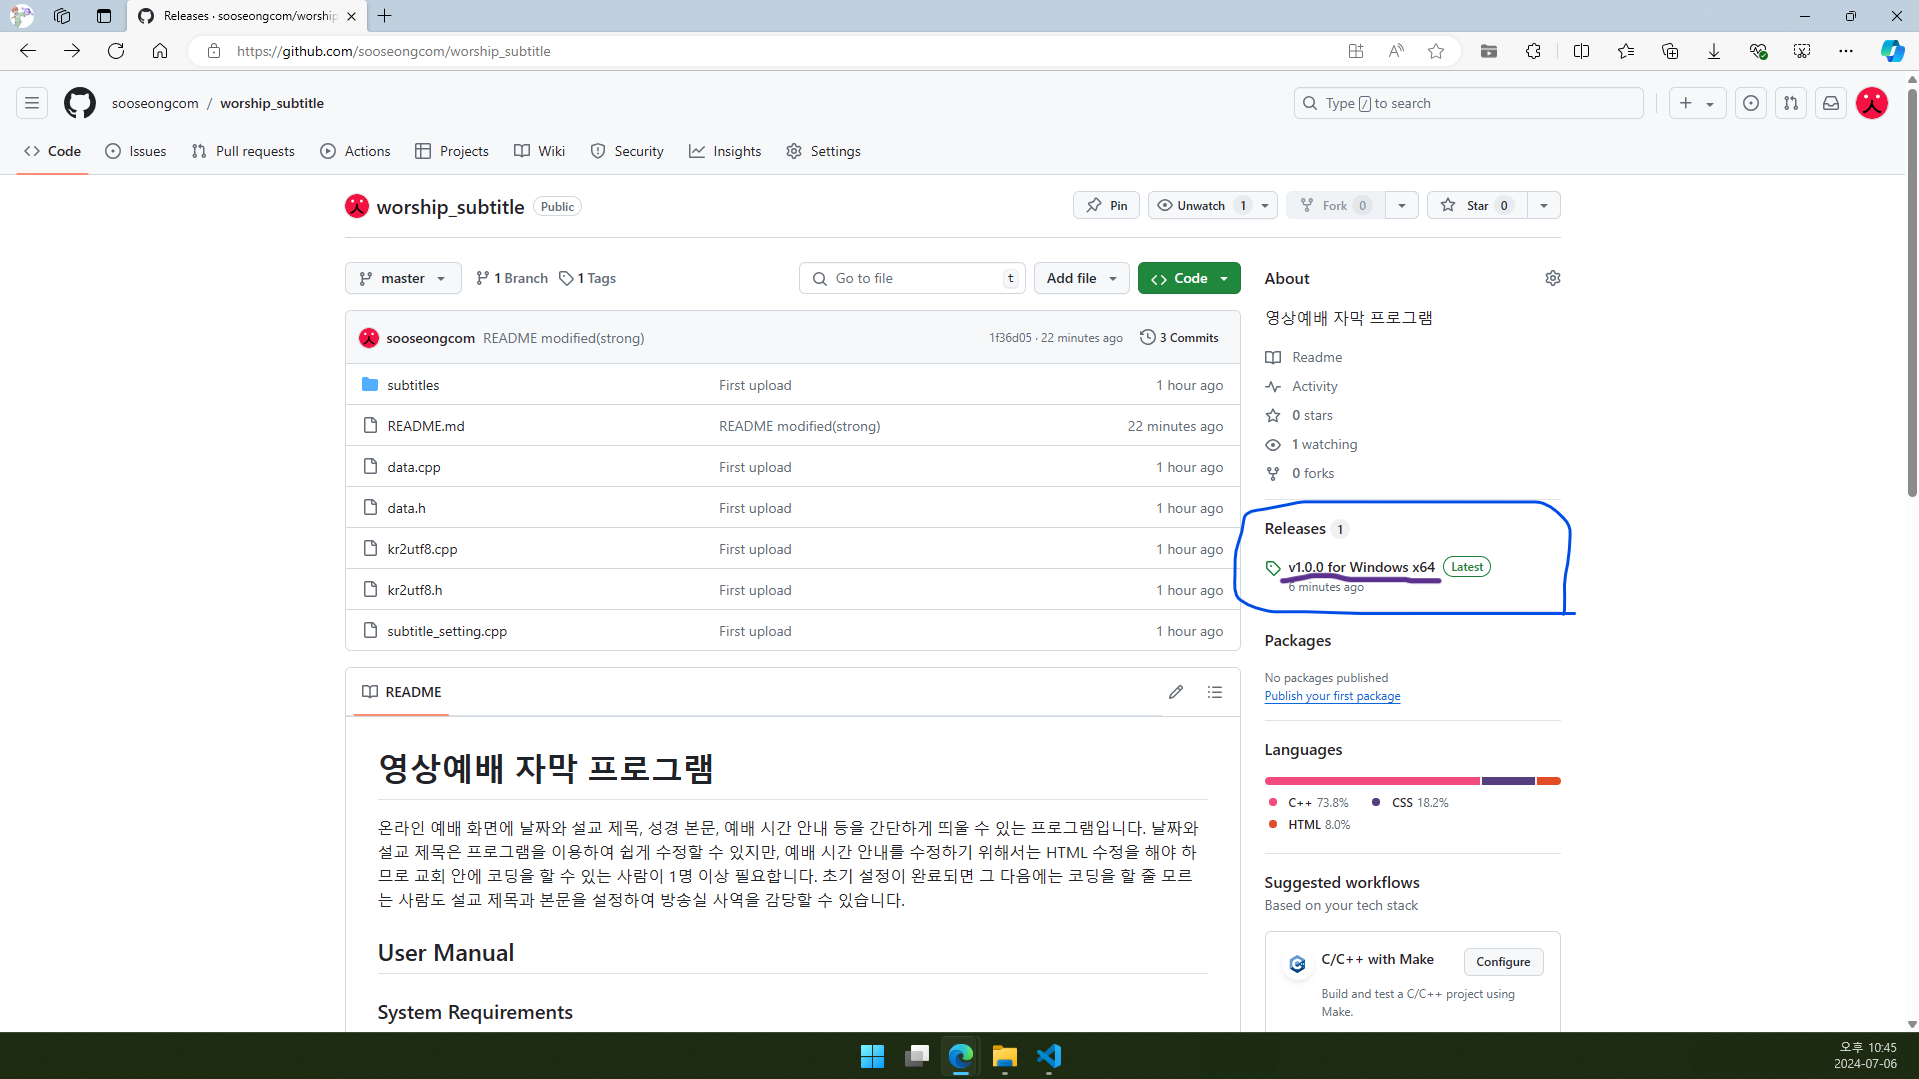1919x1079 pixels.
Task: Open a new browser tab
Action: point(385,16)
